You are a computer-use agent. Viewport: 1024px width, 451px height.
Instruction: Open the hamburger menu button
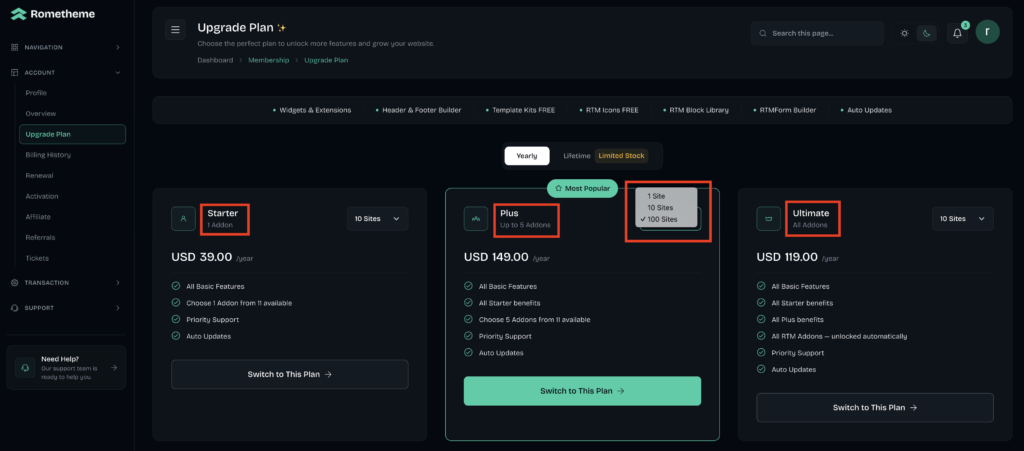(x=175, y=29)
